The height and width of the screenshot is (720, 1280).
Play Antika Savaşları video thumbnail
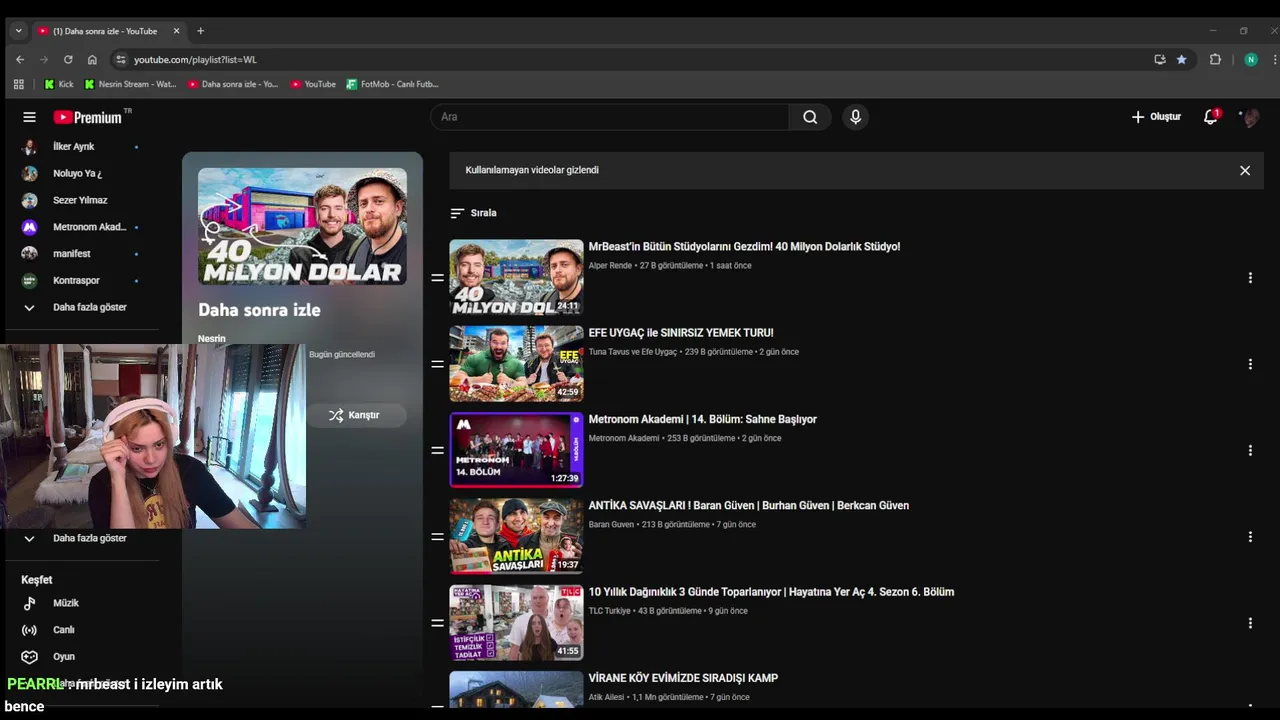[516, 536]
